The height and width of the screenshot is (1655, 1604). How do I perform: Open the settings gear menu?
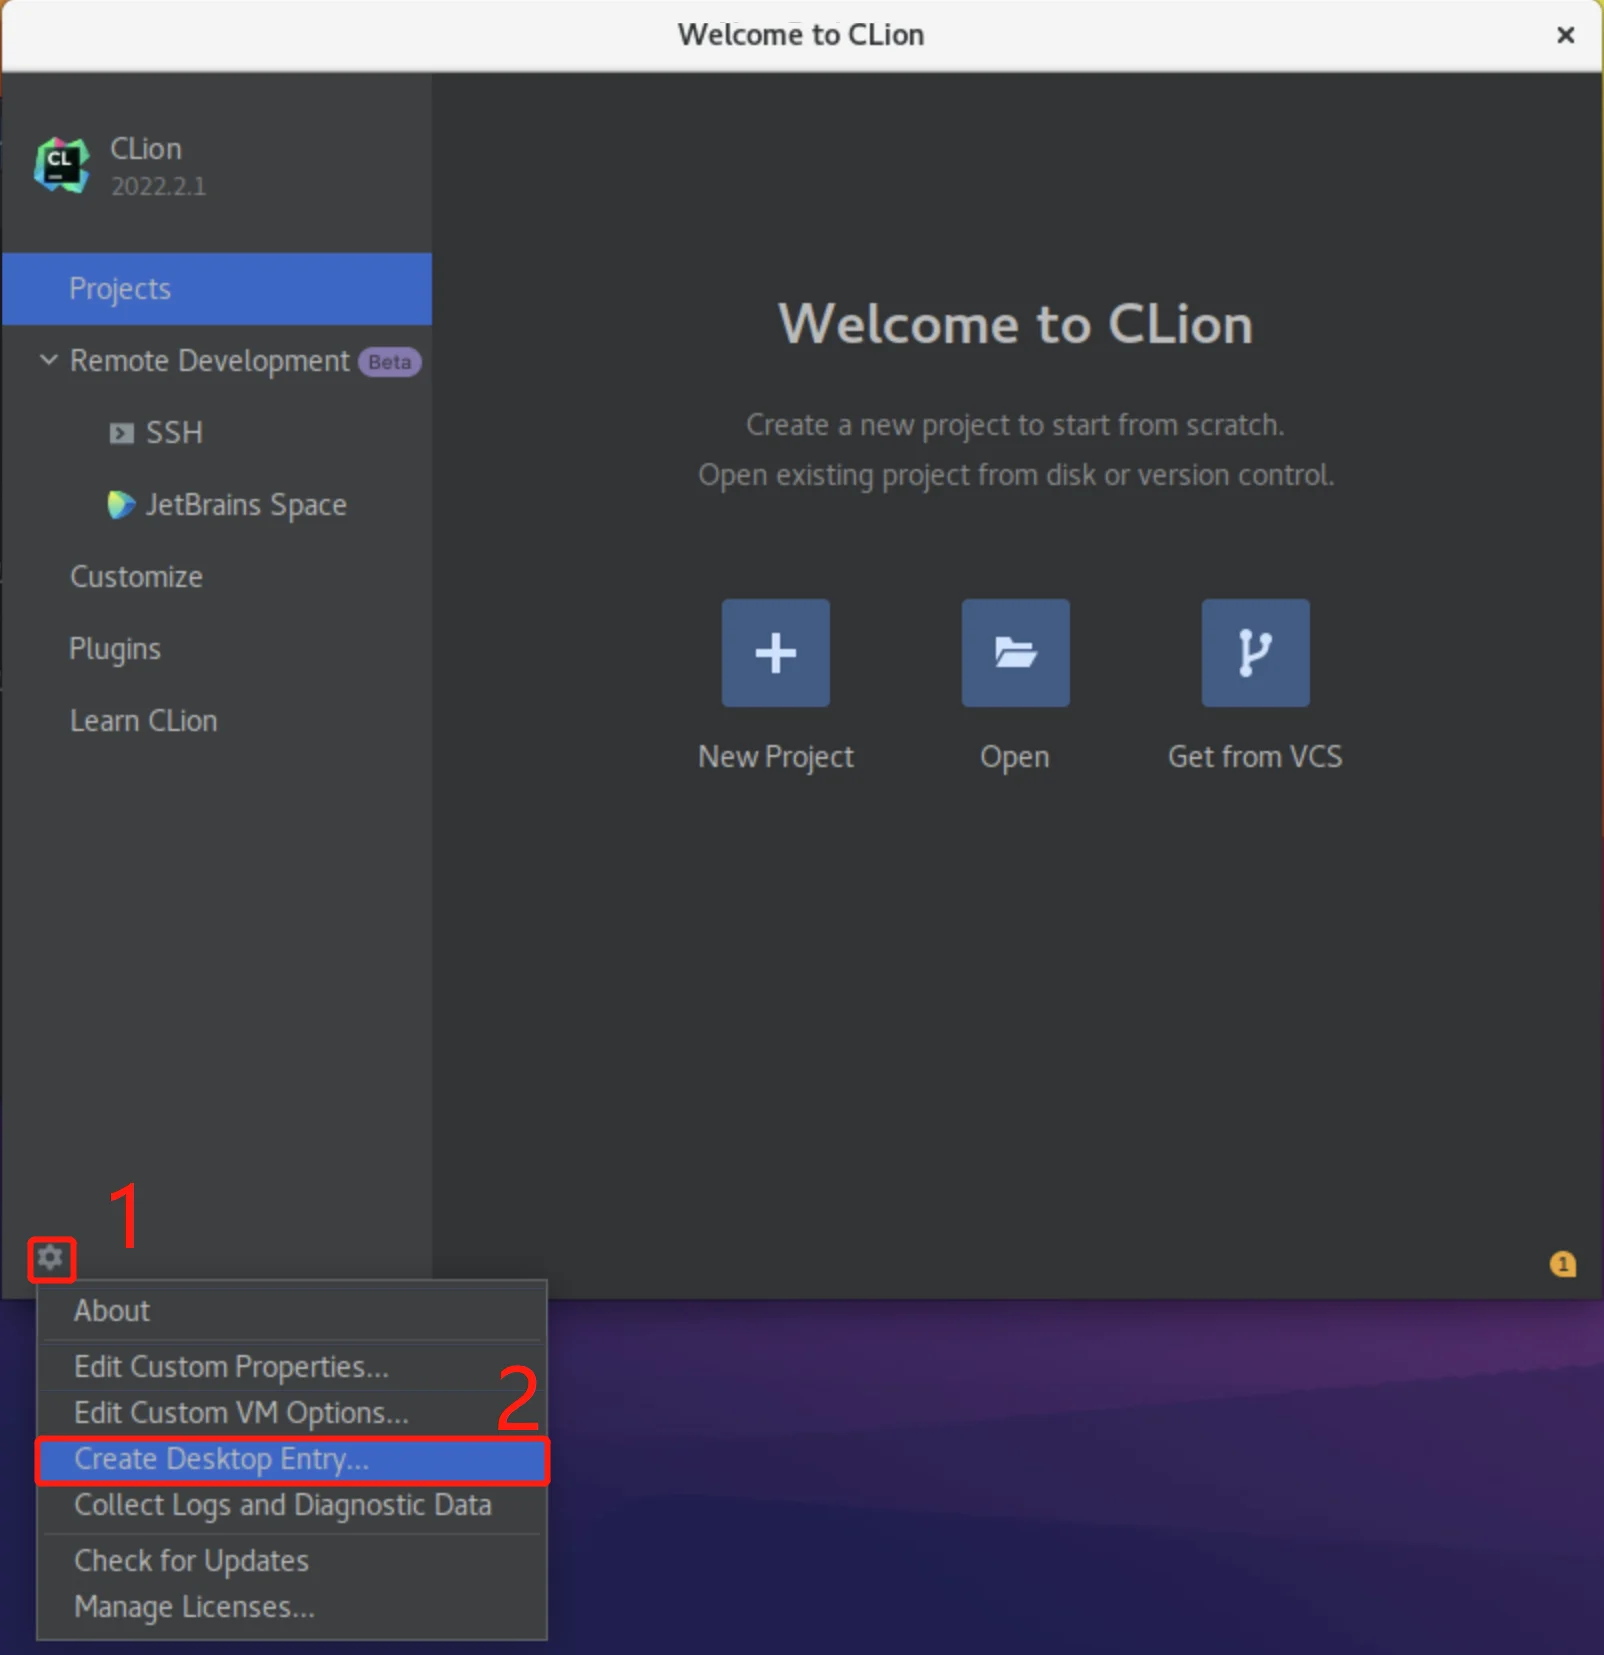tap(51, 1259)
